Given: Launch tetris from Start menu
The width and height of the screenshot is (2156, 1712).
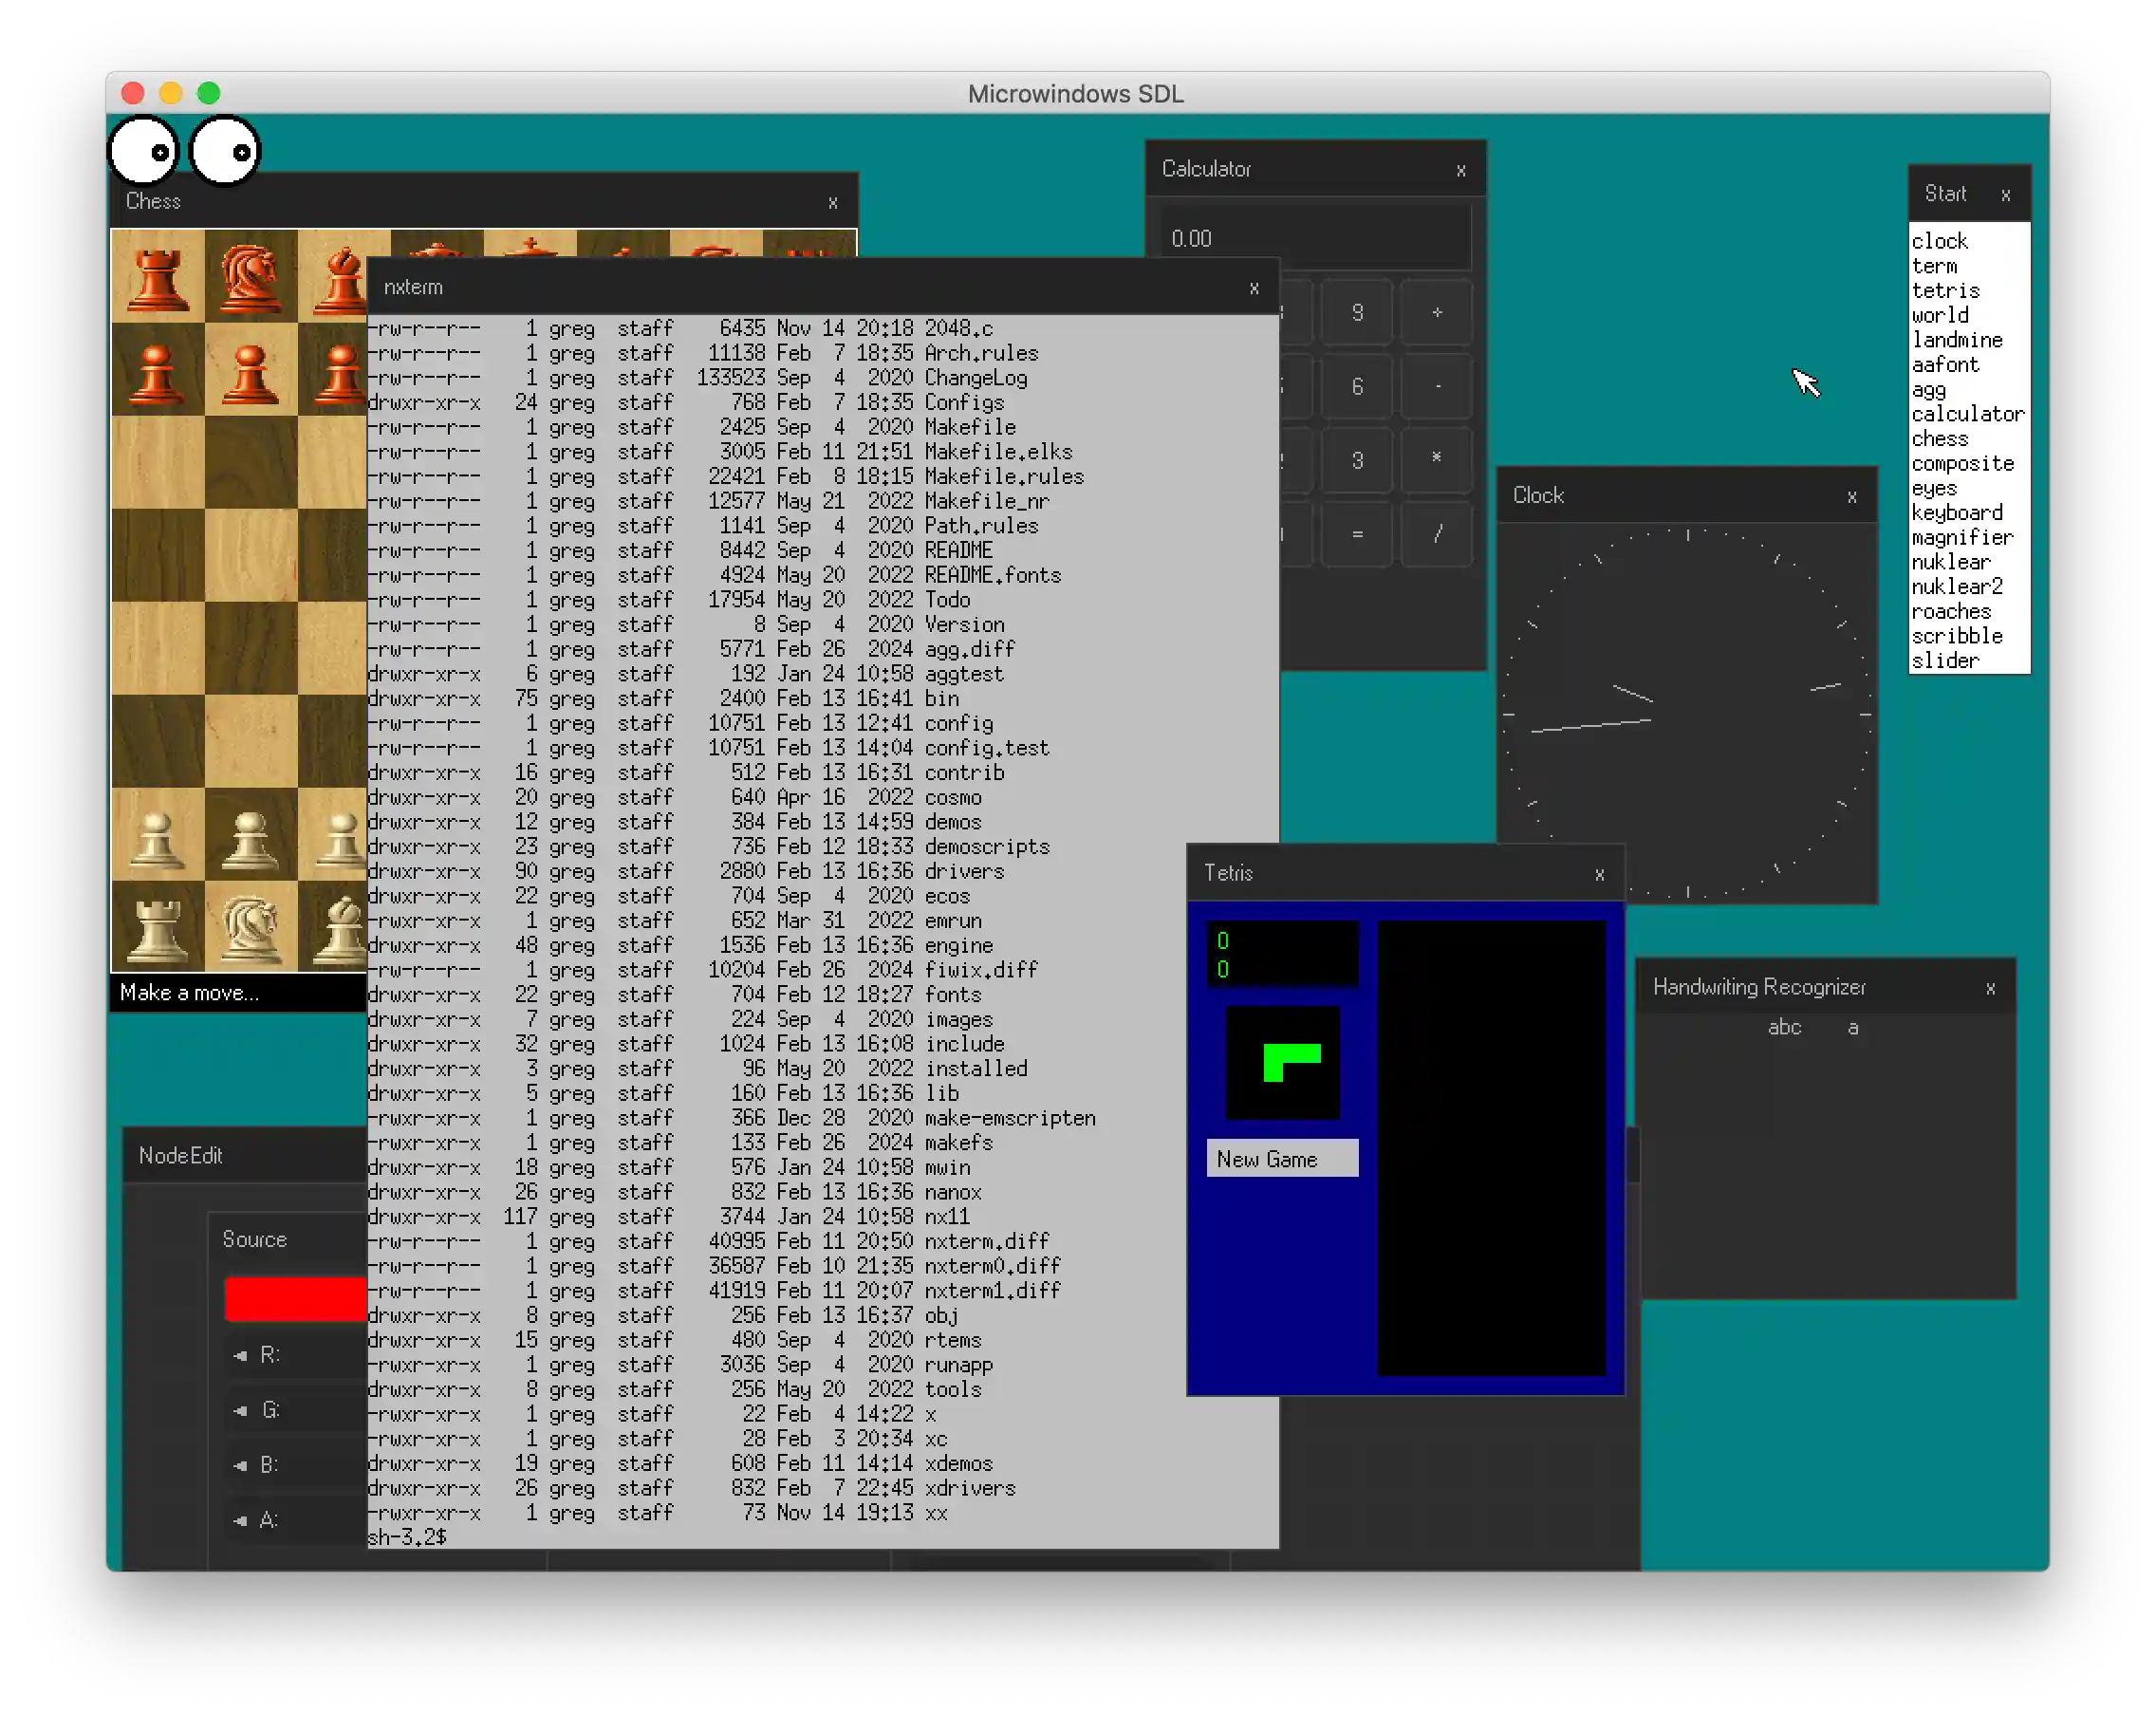Looking at the screenshot, I should click(1945, 291).
